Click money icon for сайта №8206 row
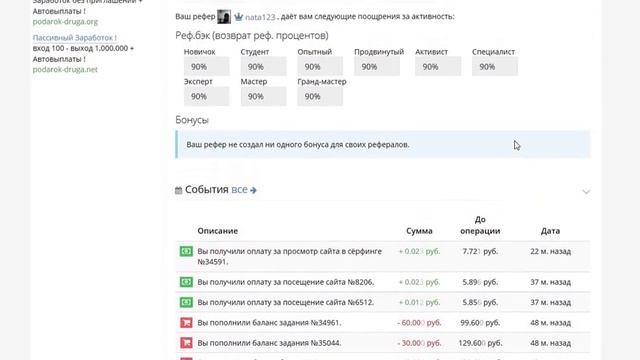 pyautogui.click(x=186, y=282)
